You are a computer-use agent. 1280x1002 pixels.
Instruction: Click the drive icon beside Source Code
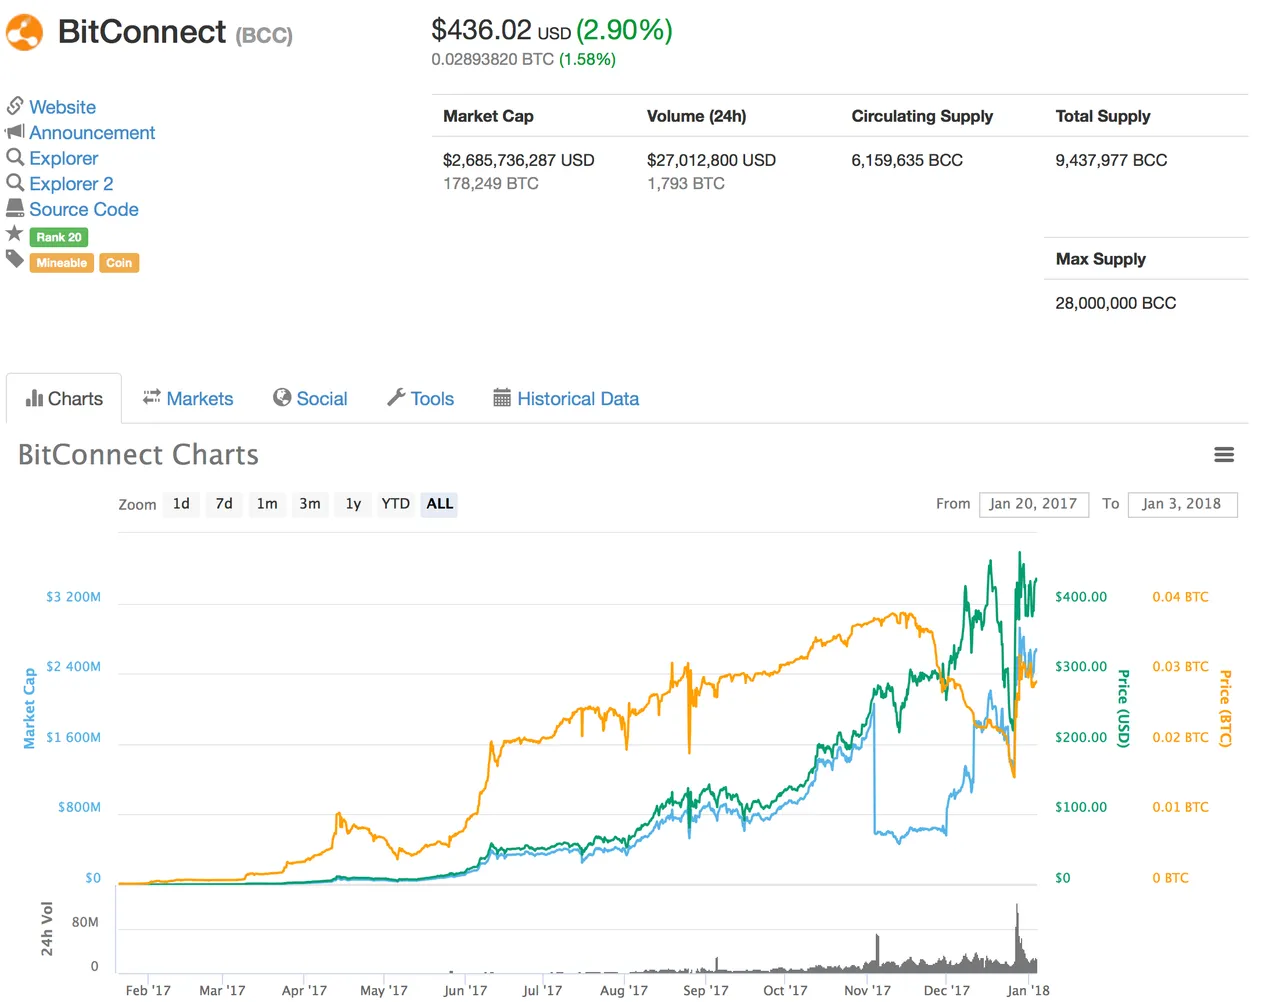[15, 208]
